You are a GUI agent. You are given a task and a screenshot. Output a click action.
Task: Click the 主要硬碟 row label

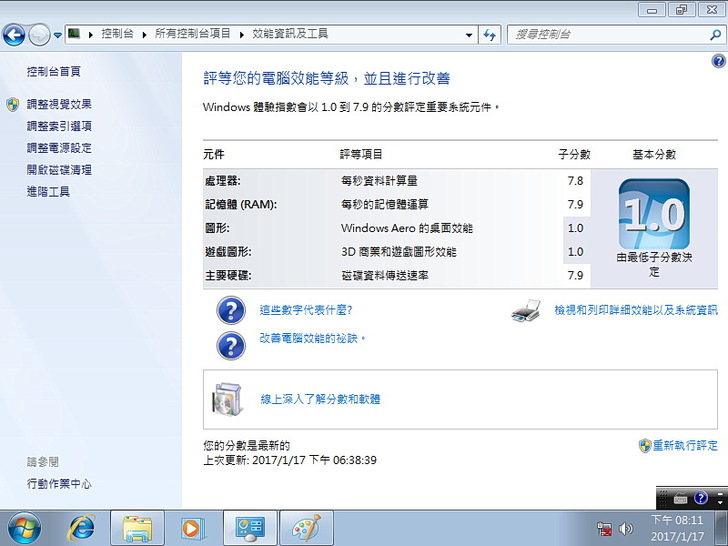228,275
